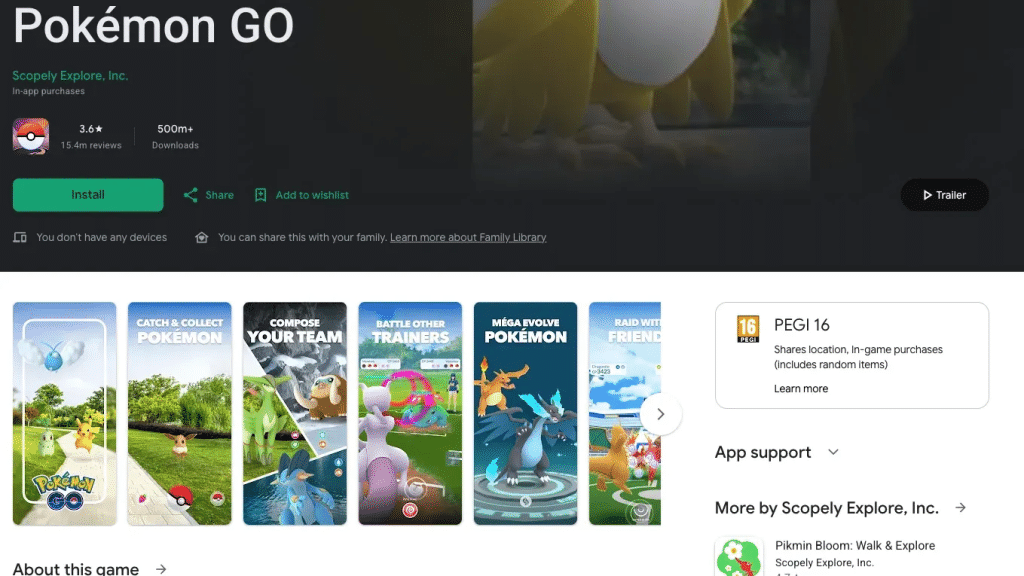1024x576 pixels.
Task: Open Compose Your Team screenshot
Action: 295,413
